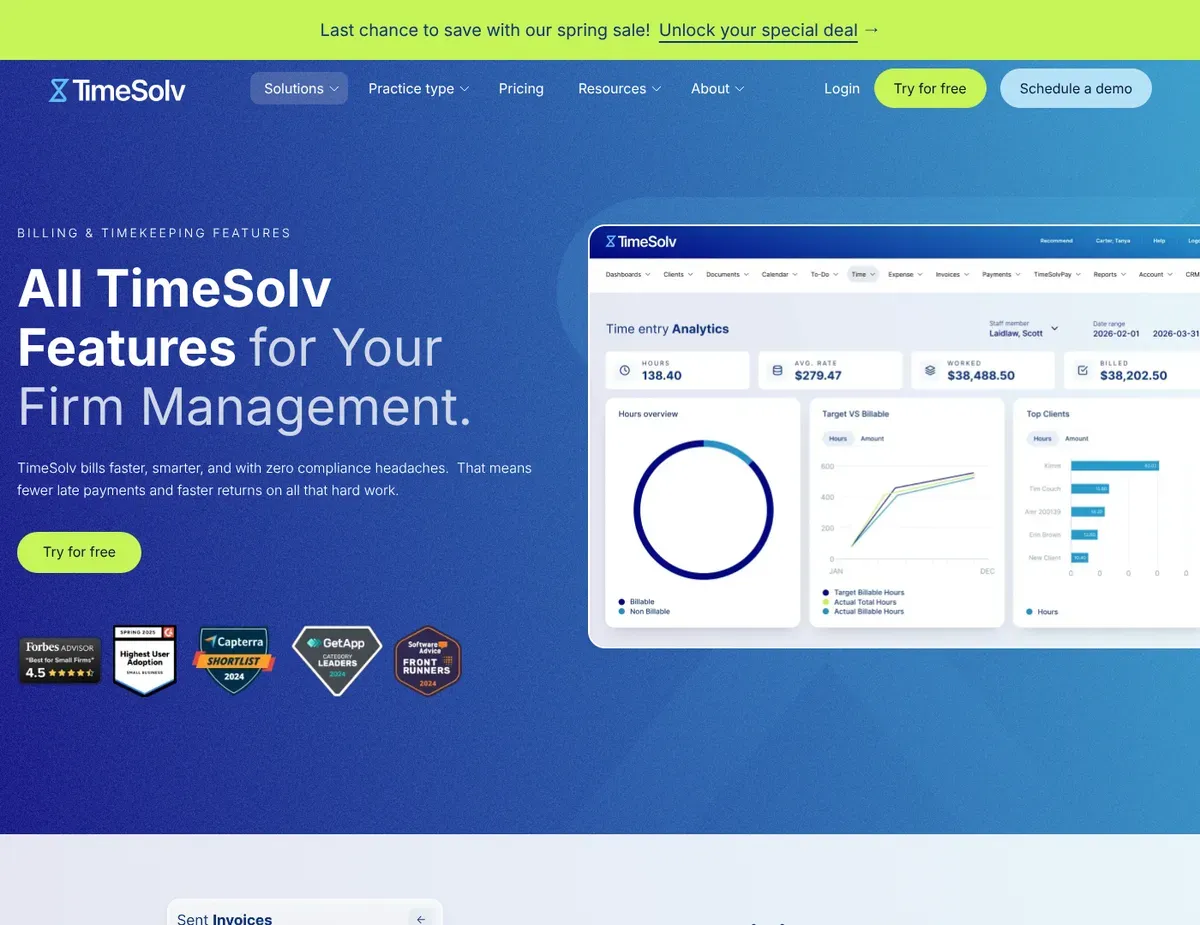Click the TimeSolv hourglass logo in header

pos(117,90)
